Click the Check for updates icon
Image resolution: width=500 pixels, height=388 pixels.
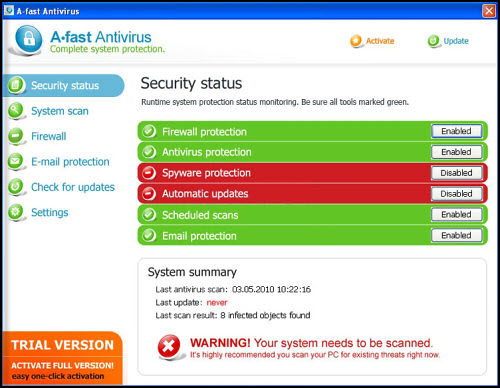(15, 187)
